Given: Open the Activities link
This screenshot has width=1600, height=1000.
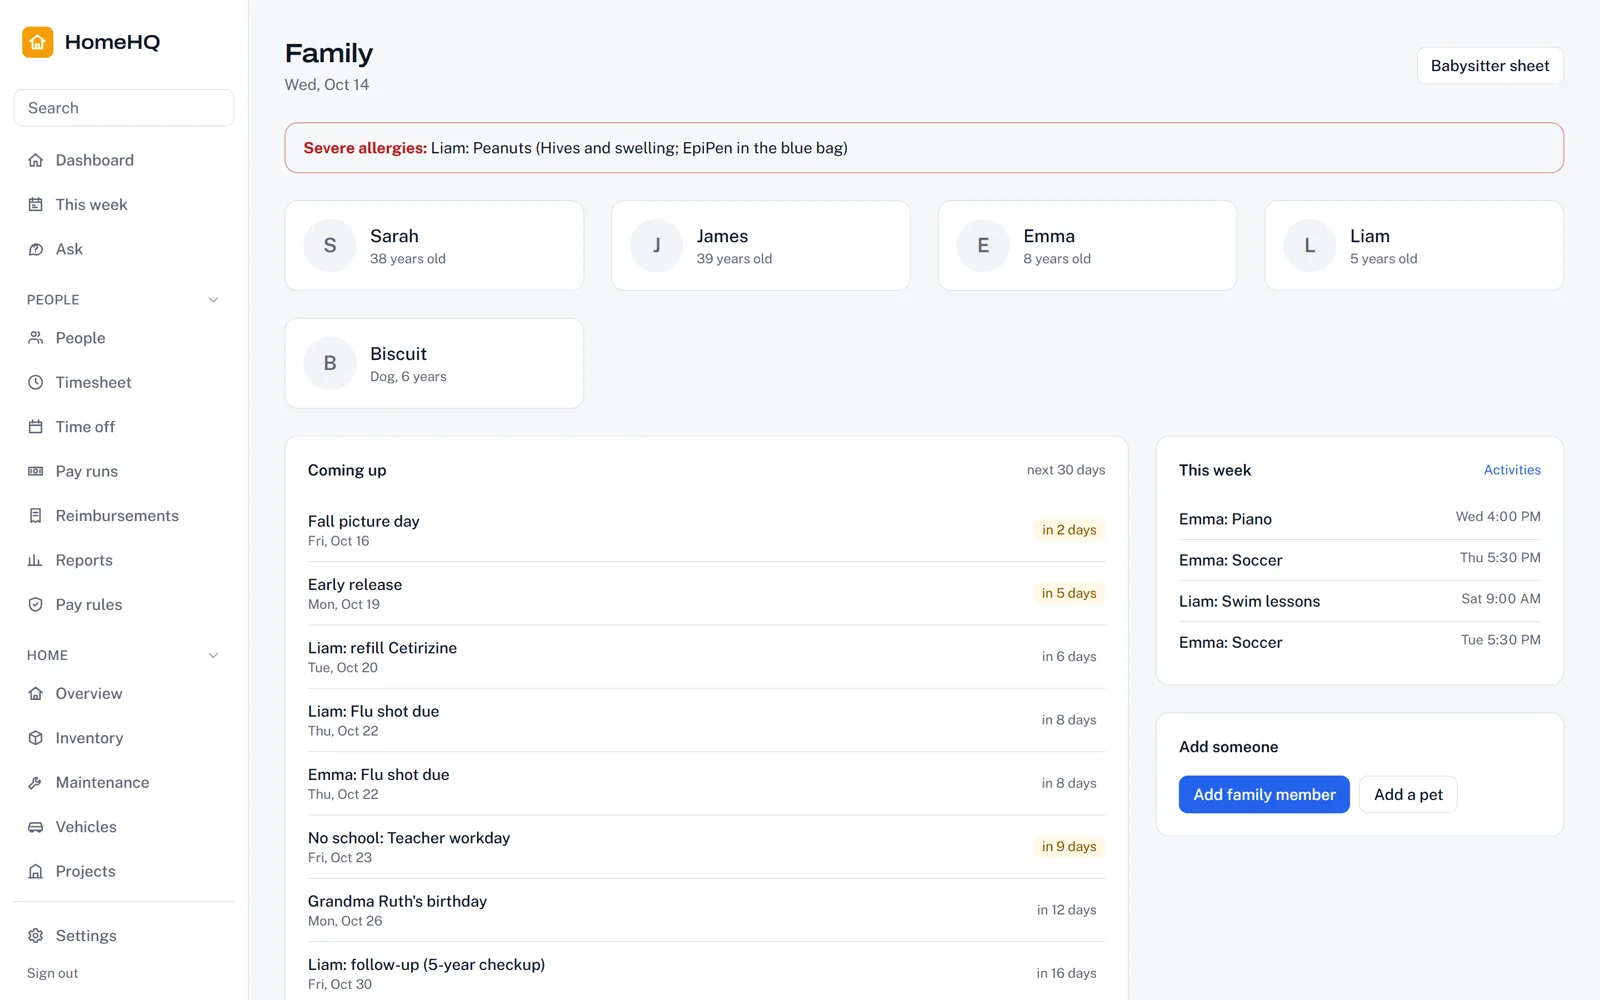Looking at the screenshot, I should [1512, 470].
